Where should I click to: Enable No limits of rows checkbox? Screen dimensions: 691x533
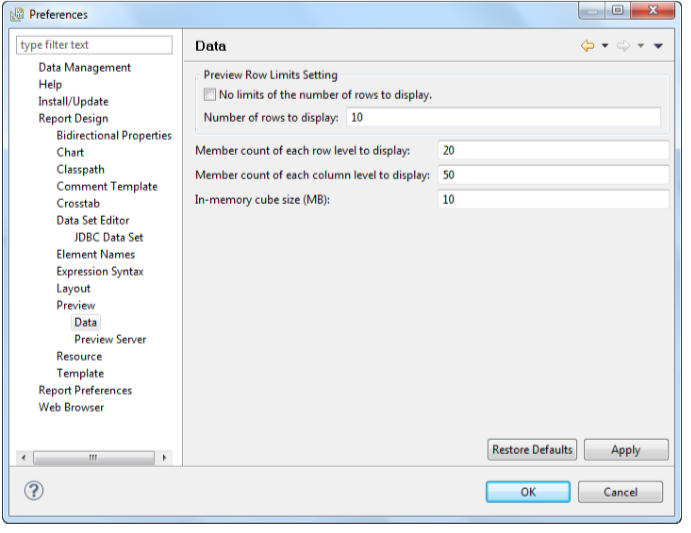coord(210,94)
